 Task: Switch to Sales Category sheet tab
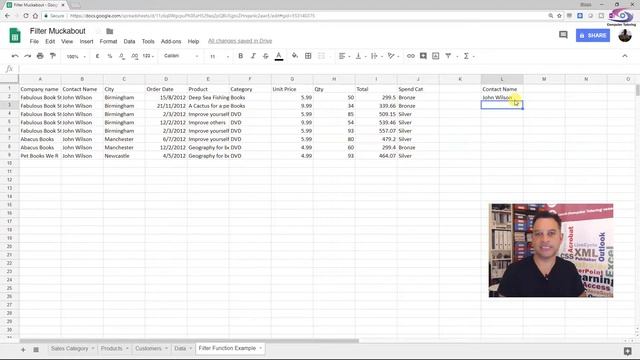point(69,349)
